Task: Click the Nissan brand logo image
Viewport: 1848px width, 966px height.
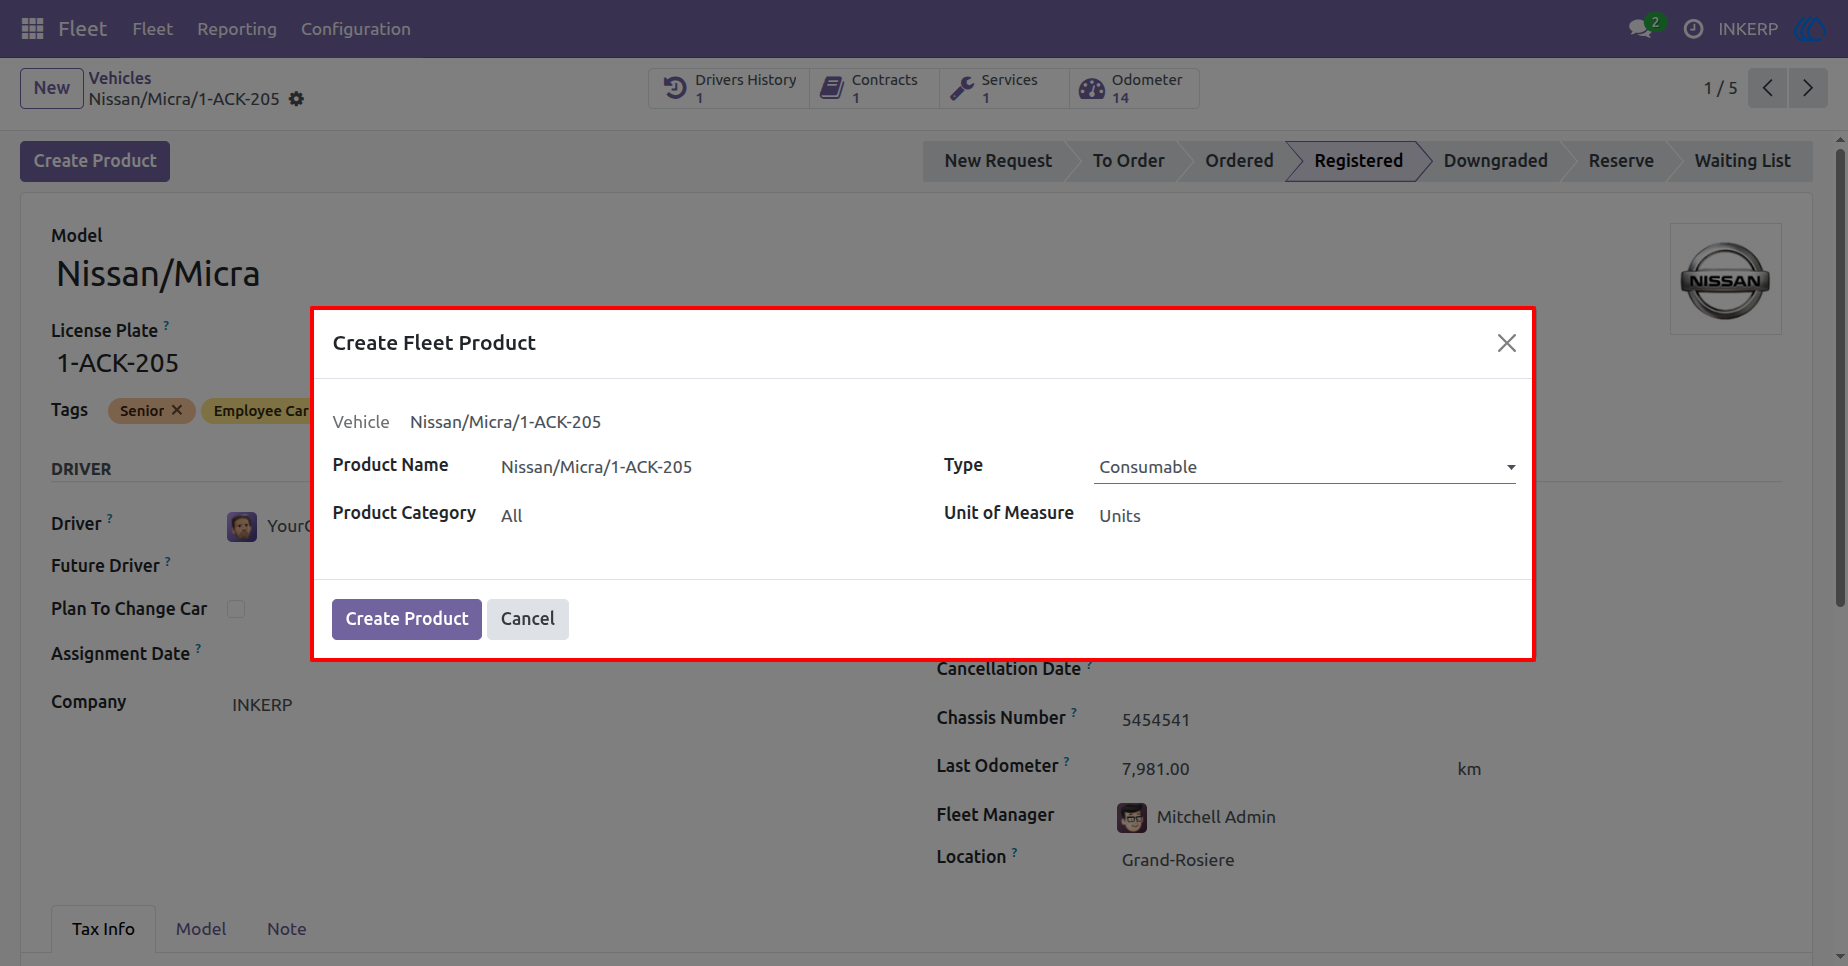Action: pos(1725,280)
